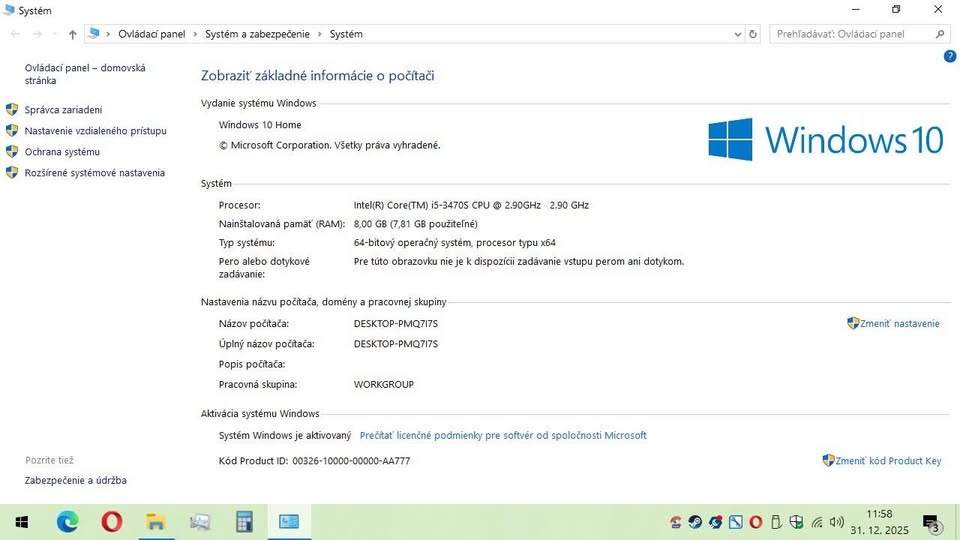
Task: Open Správca zariadení shield icon
Action: coord(12,110)
